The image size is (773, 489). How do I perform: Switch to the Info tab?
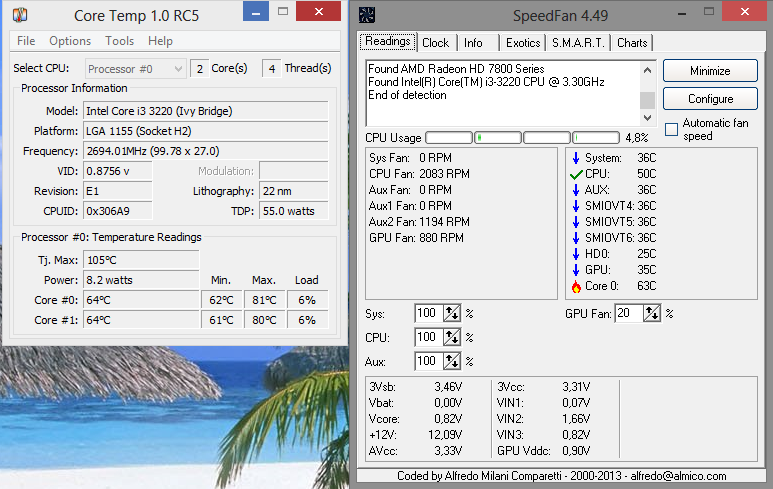473,43
